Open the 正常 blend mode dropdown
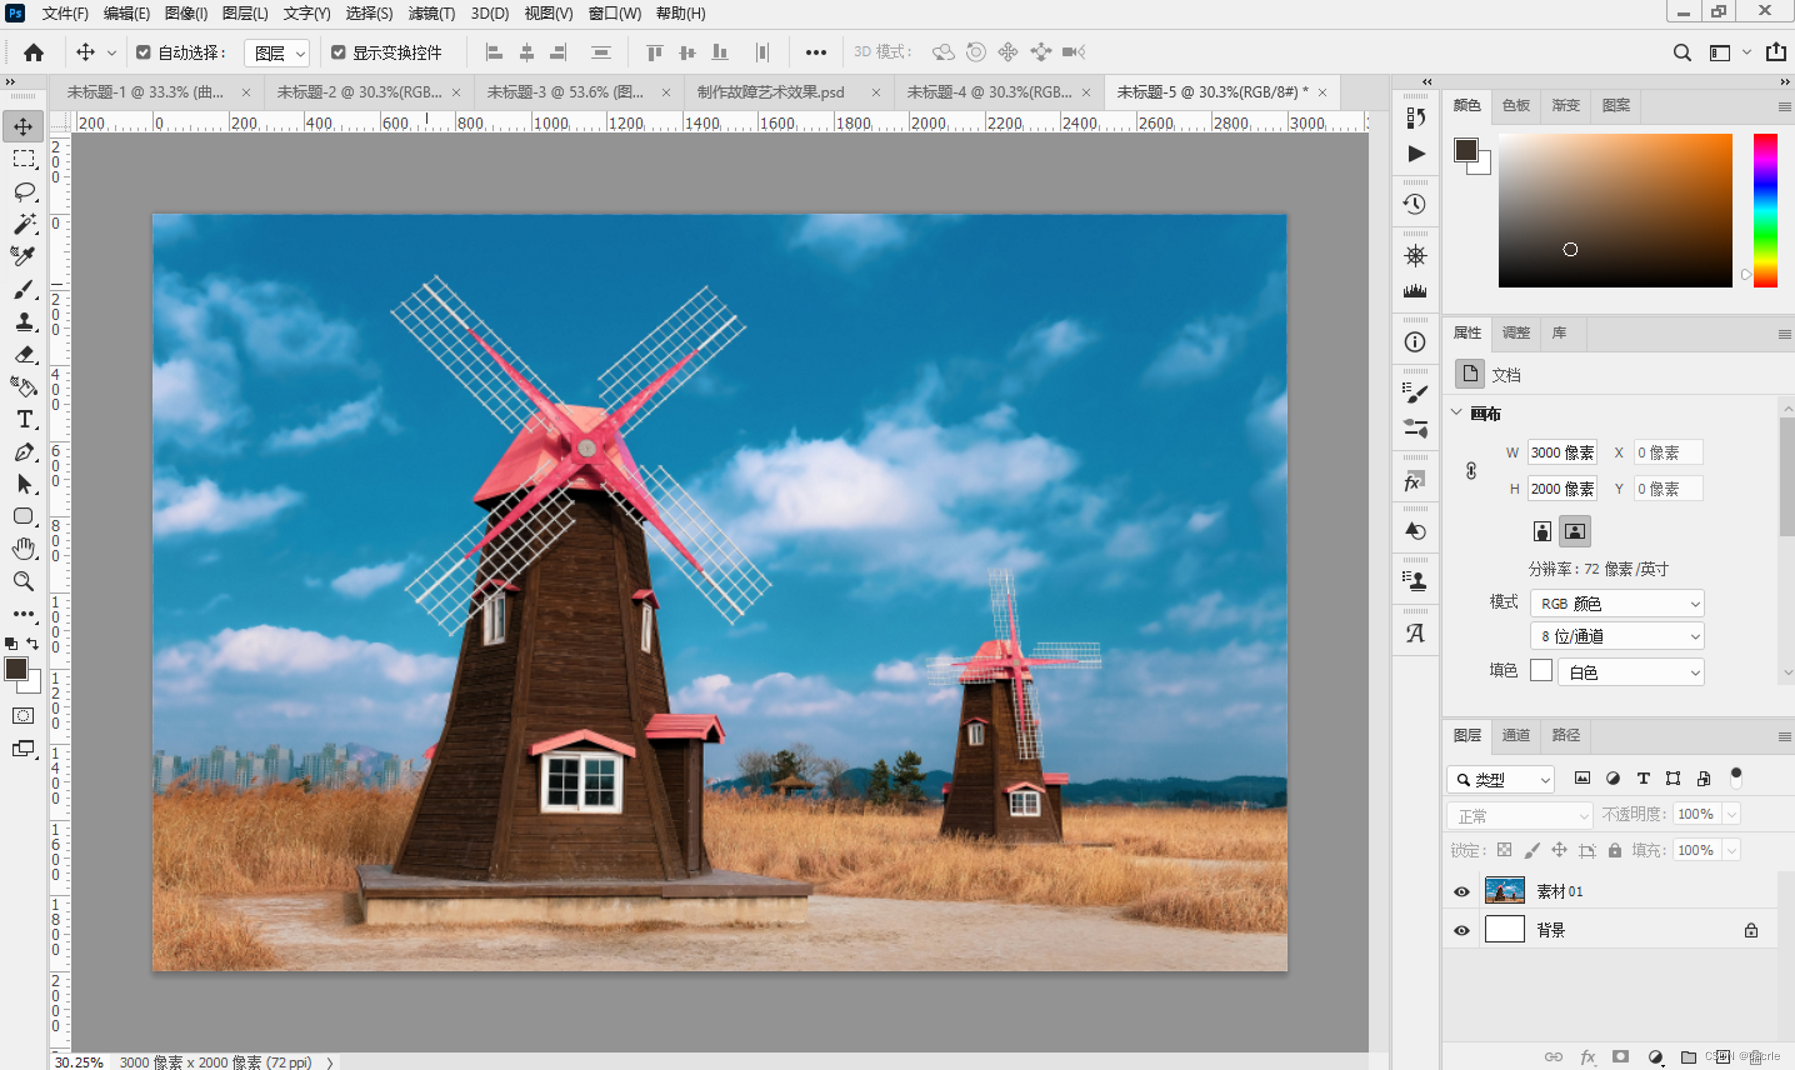The image size is (1795, 1070). (x=1519, y=816)
